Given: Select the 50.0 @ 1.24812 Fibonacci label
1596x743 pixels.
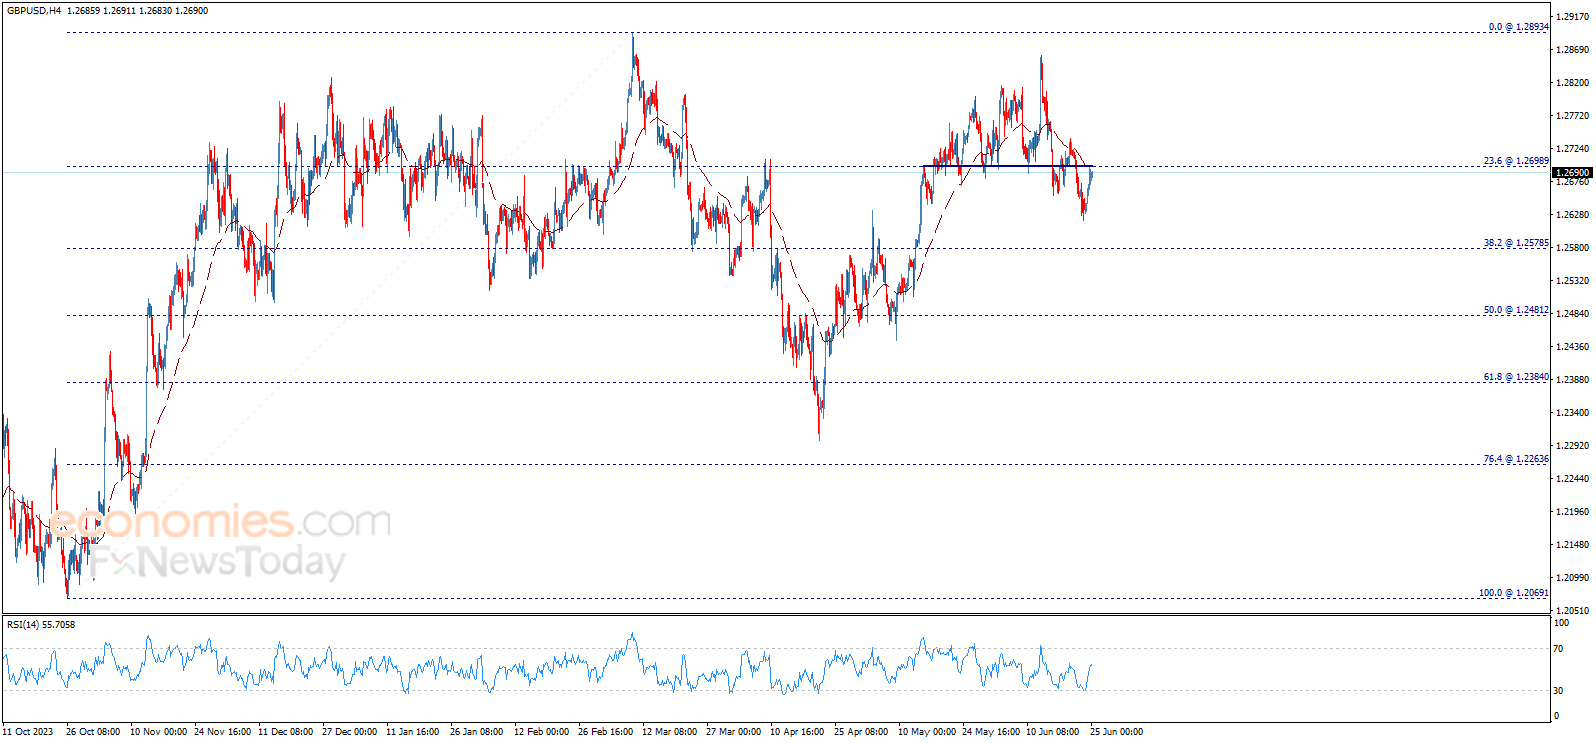Looking at the screenshot, I should tap(1516, 310).
